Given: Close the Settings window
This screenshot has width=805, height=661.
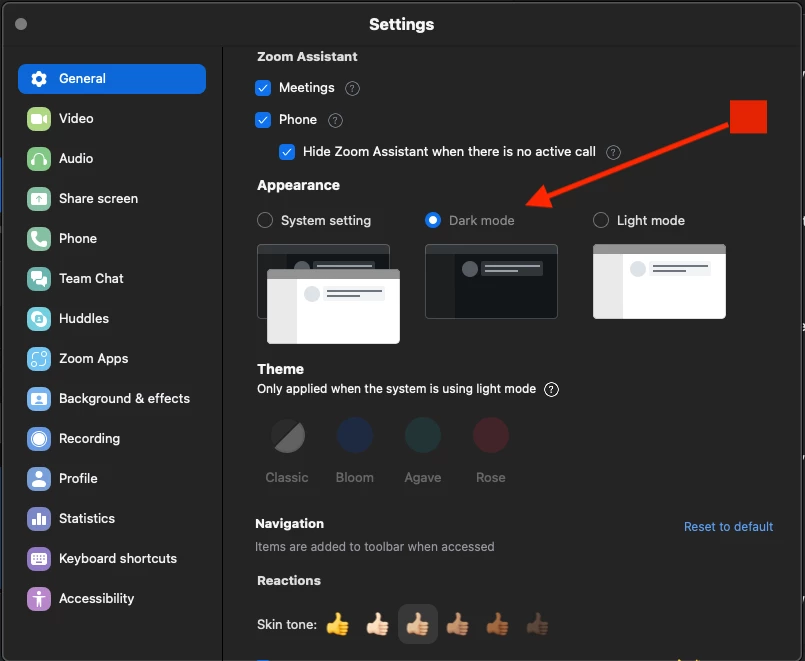Looking at the screenshot, I should click(x=21, y=24).
